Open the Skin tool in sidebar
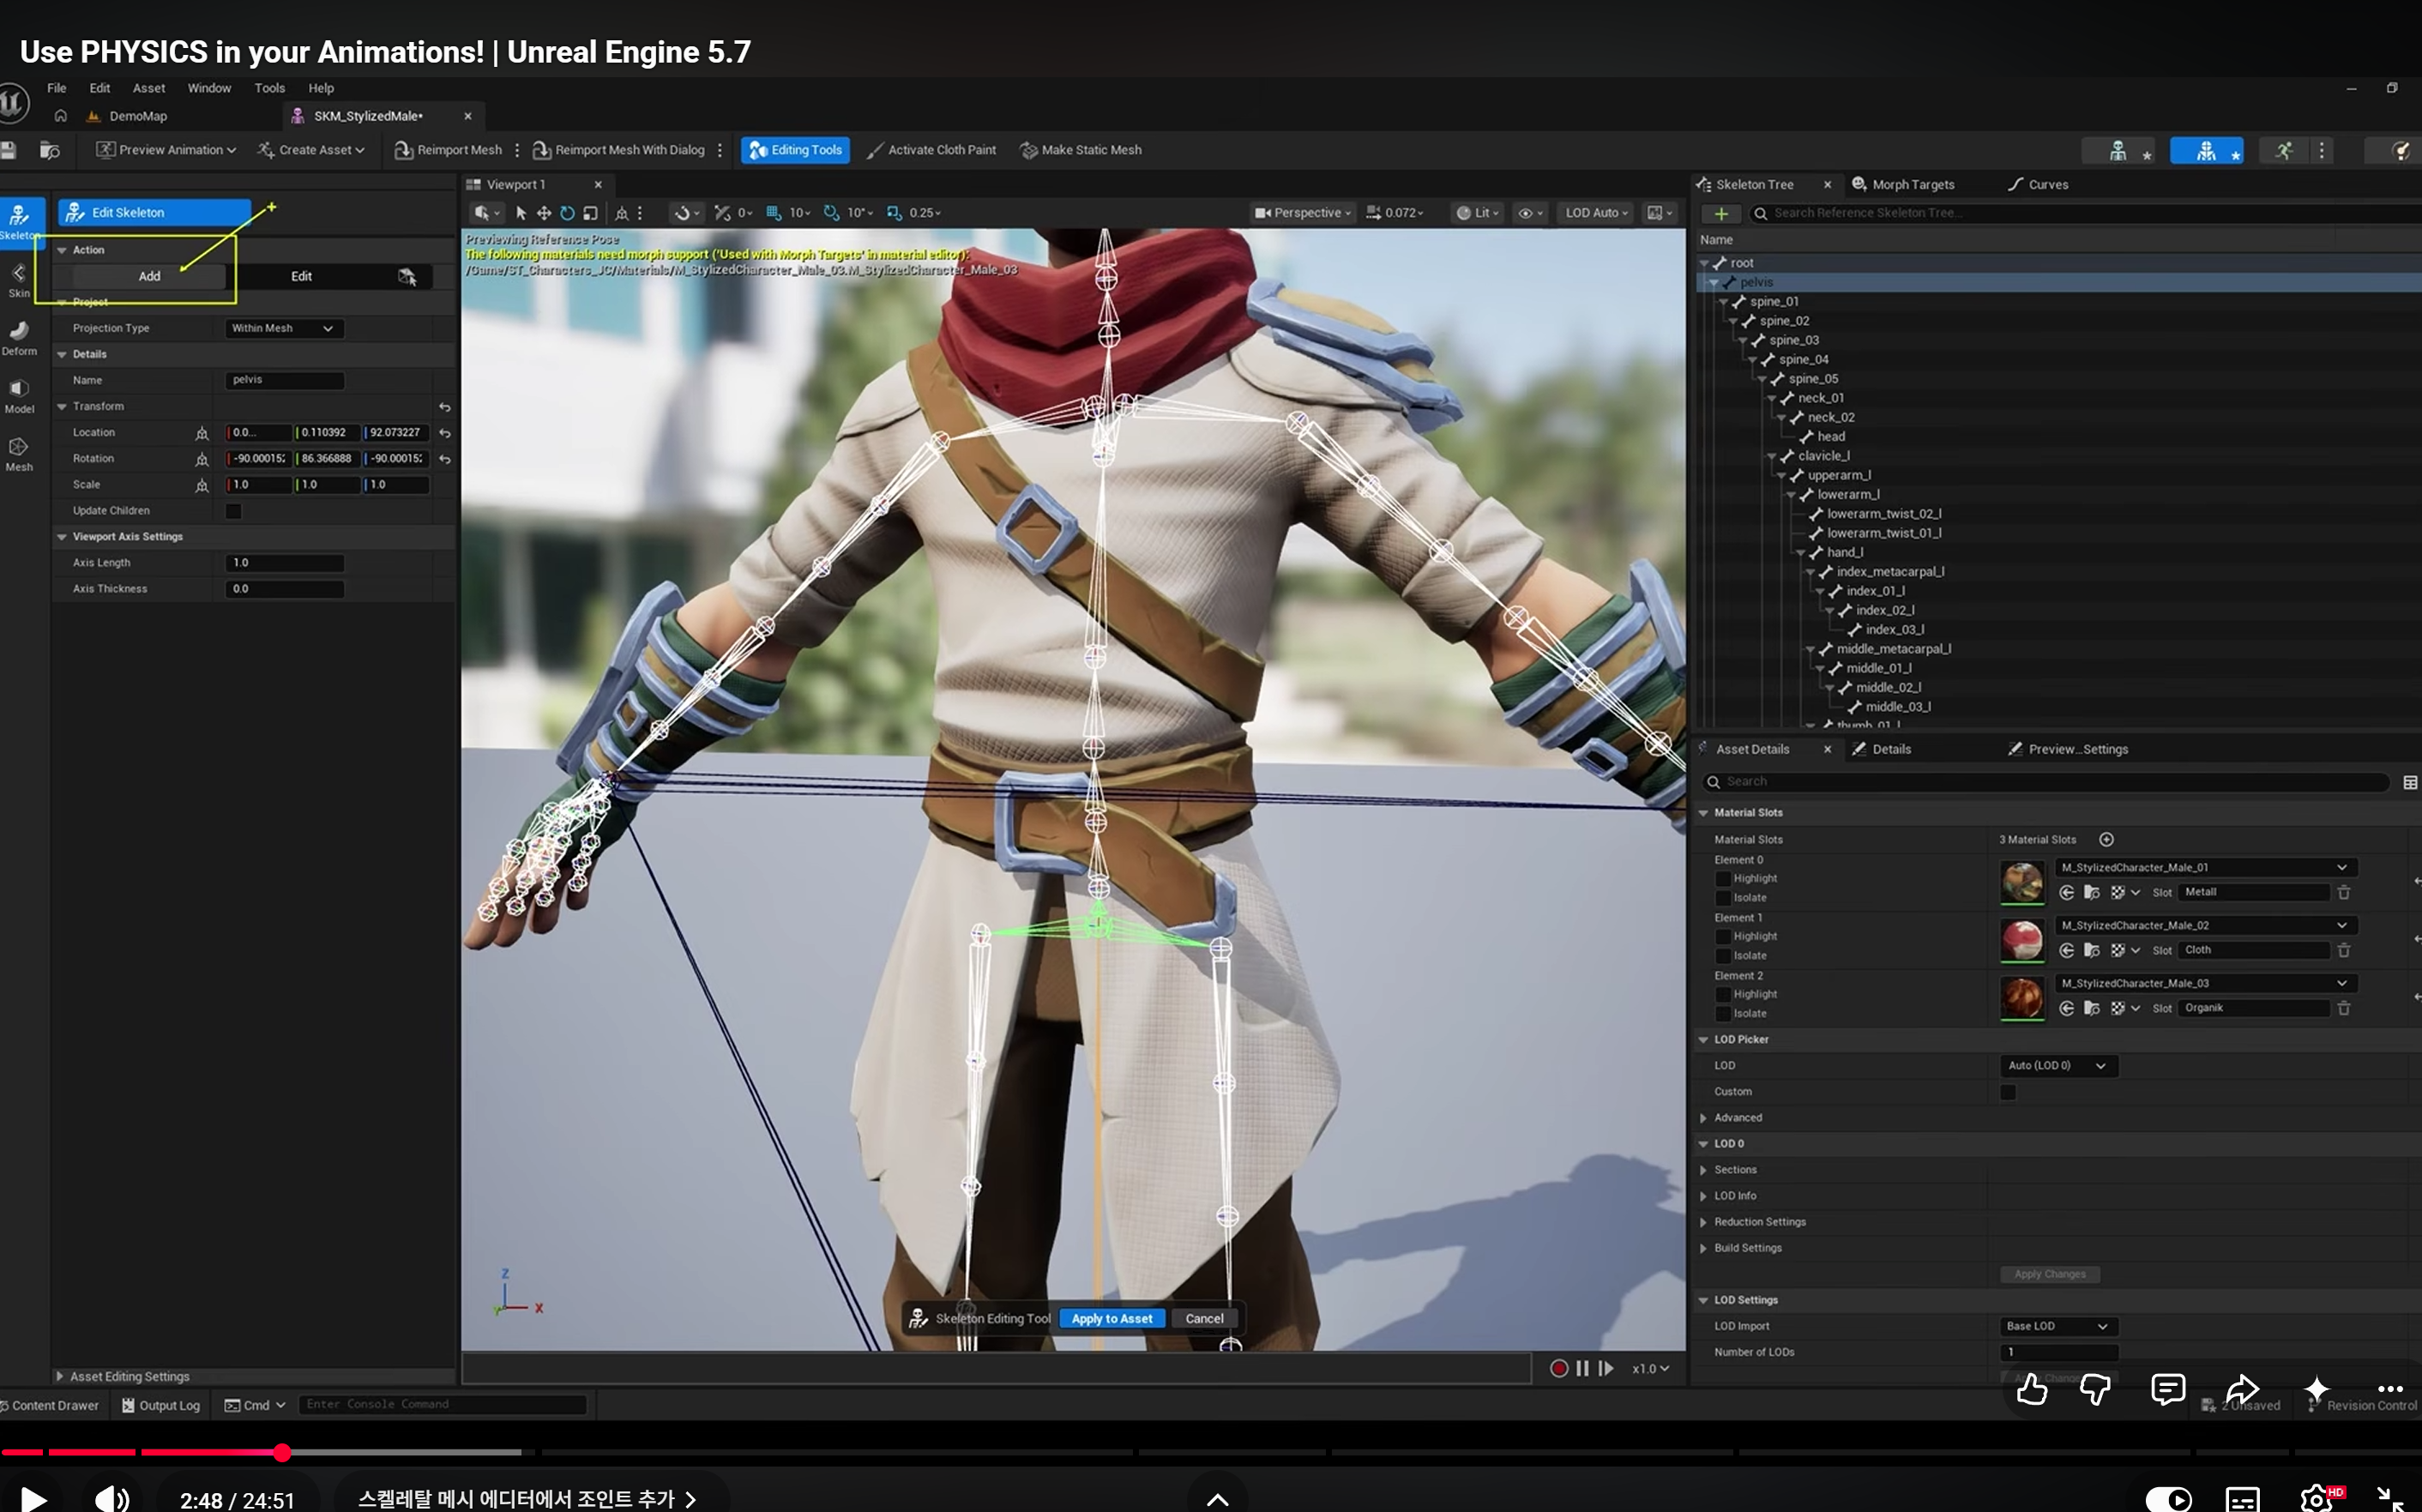 pos(19,280)
